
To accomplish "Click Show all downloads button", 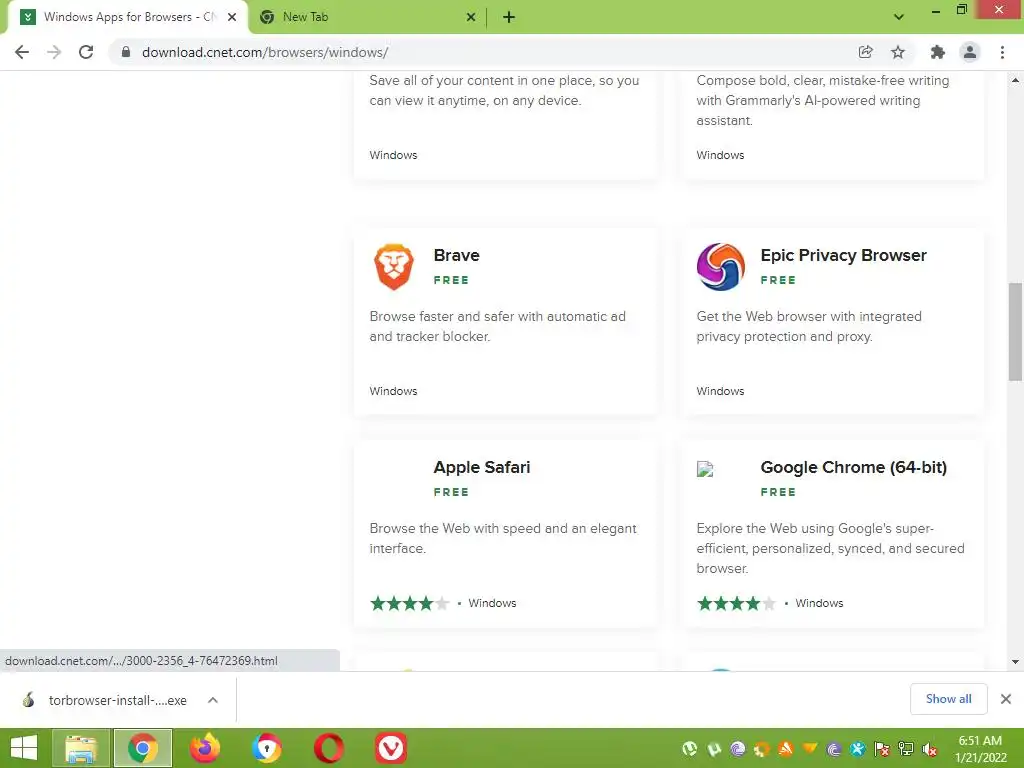I will coord(948,699).
